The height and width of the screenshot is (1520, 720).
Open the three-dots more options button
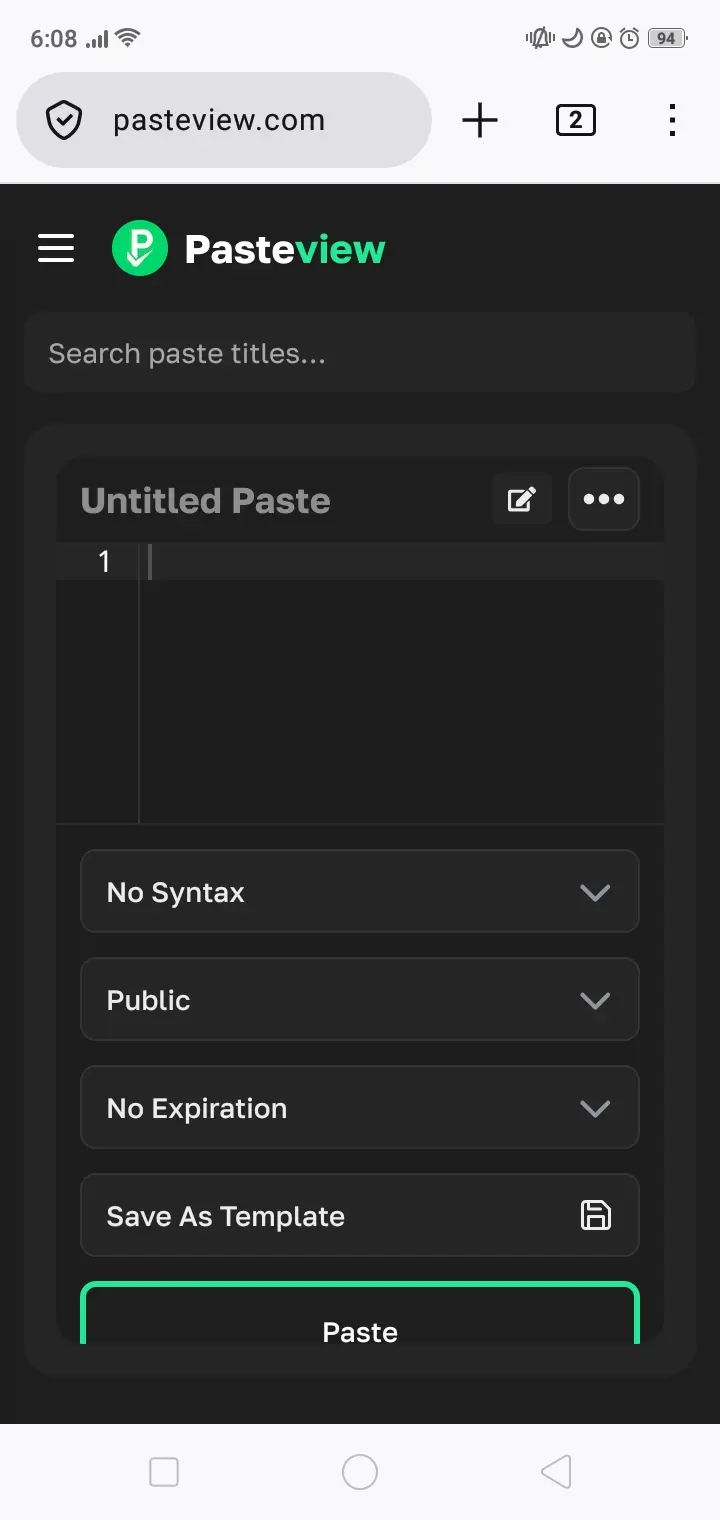(604, 499)
